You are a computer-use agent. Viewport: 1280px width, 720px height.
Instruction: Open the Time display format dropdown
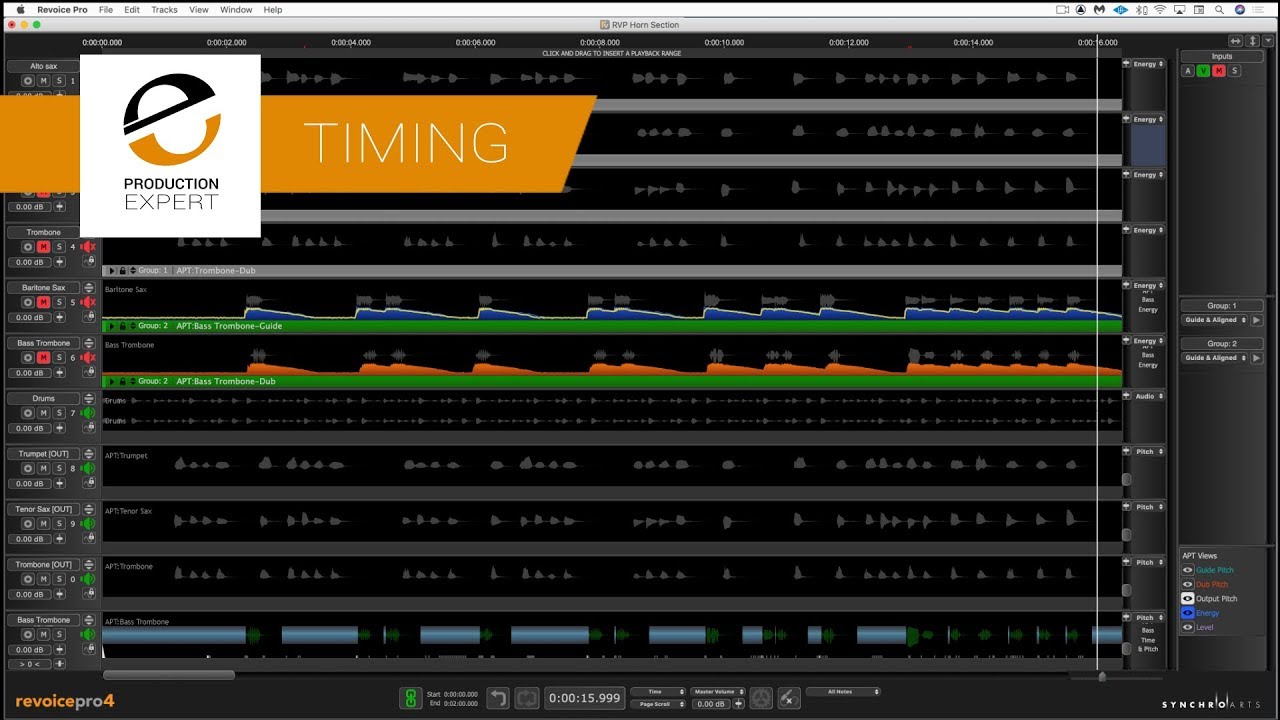658,692
